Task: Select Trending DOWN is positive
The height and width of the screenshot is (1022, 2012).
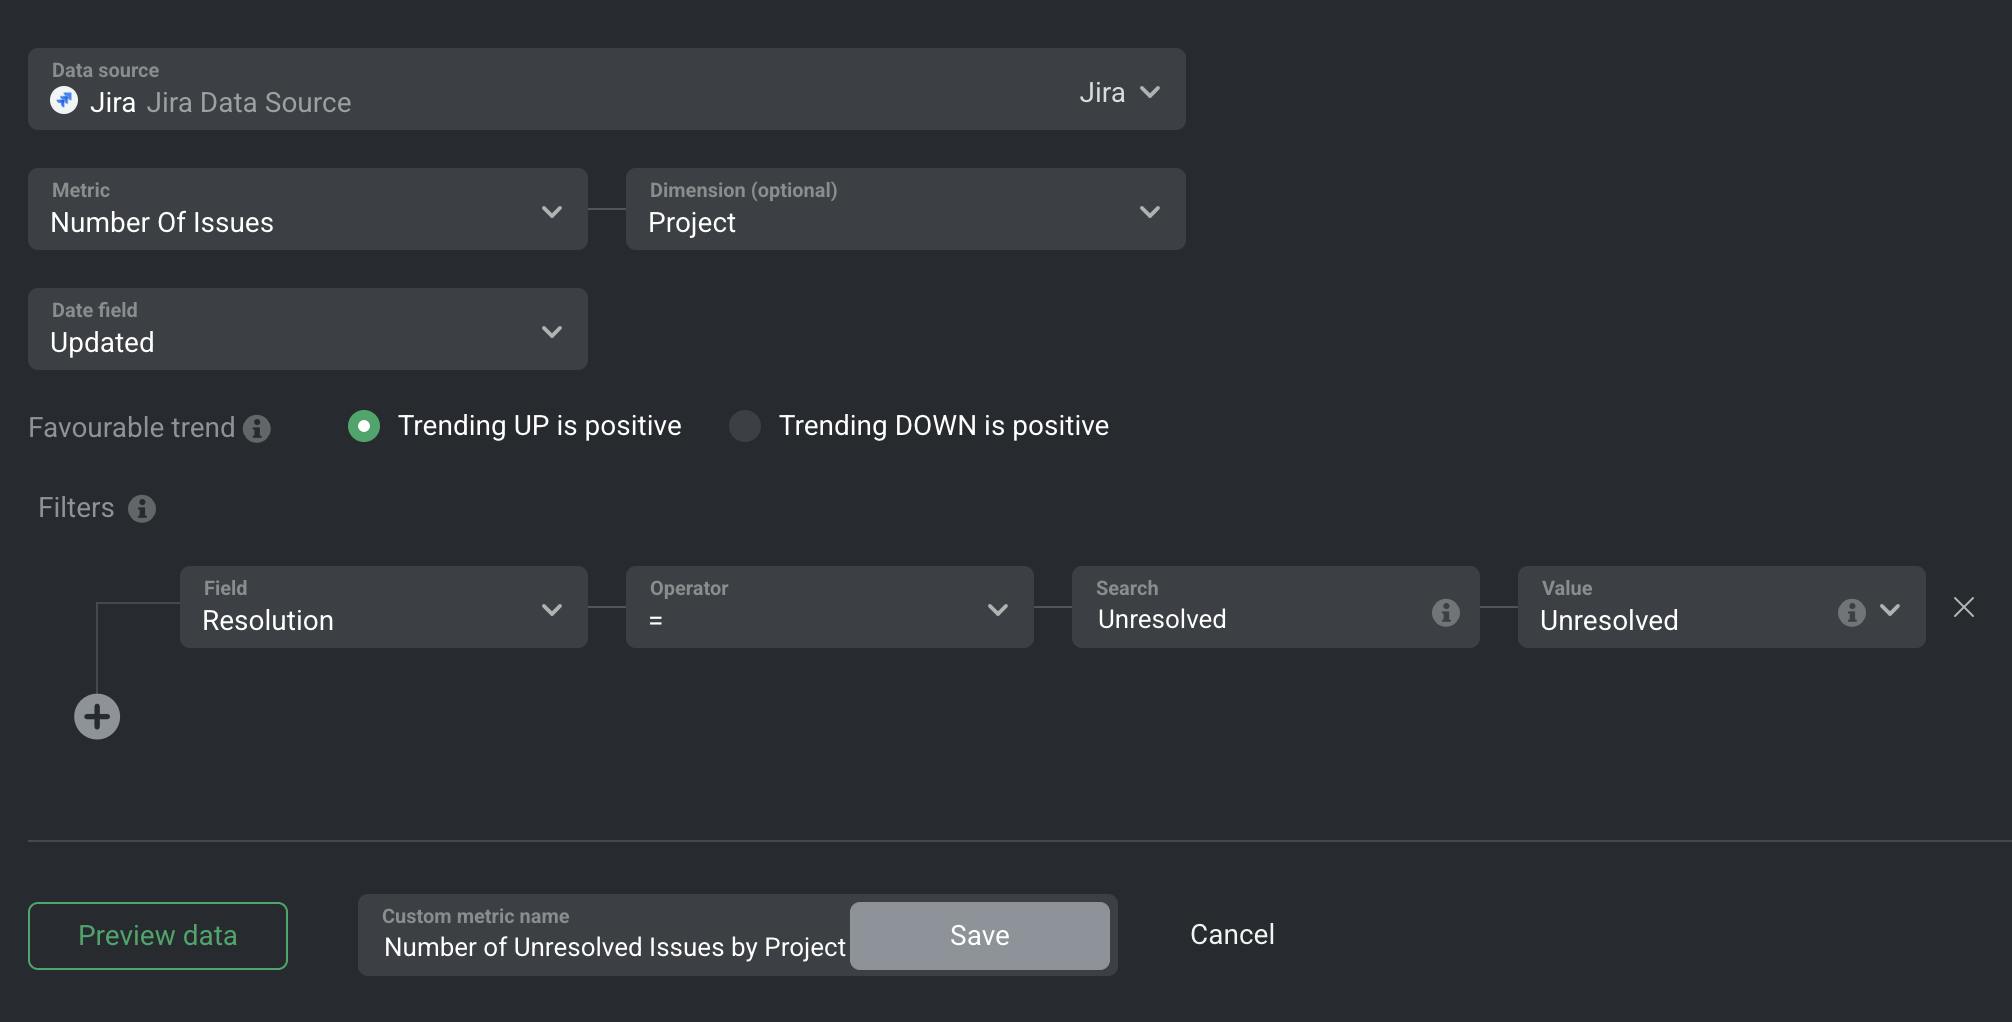Action: (745, 426)
